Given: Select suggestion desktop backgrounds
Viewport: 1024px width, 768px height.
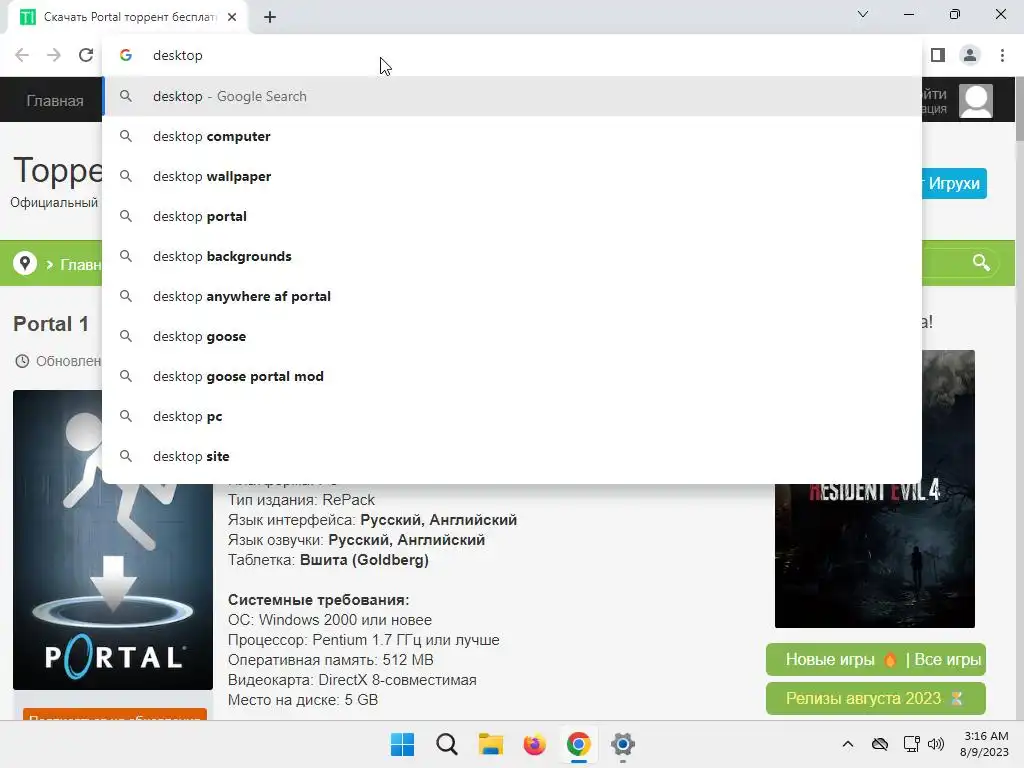Looking at the screenshot, I should point(512,256).
